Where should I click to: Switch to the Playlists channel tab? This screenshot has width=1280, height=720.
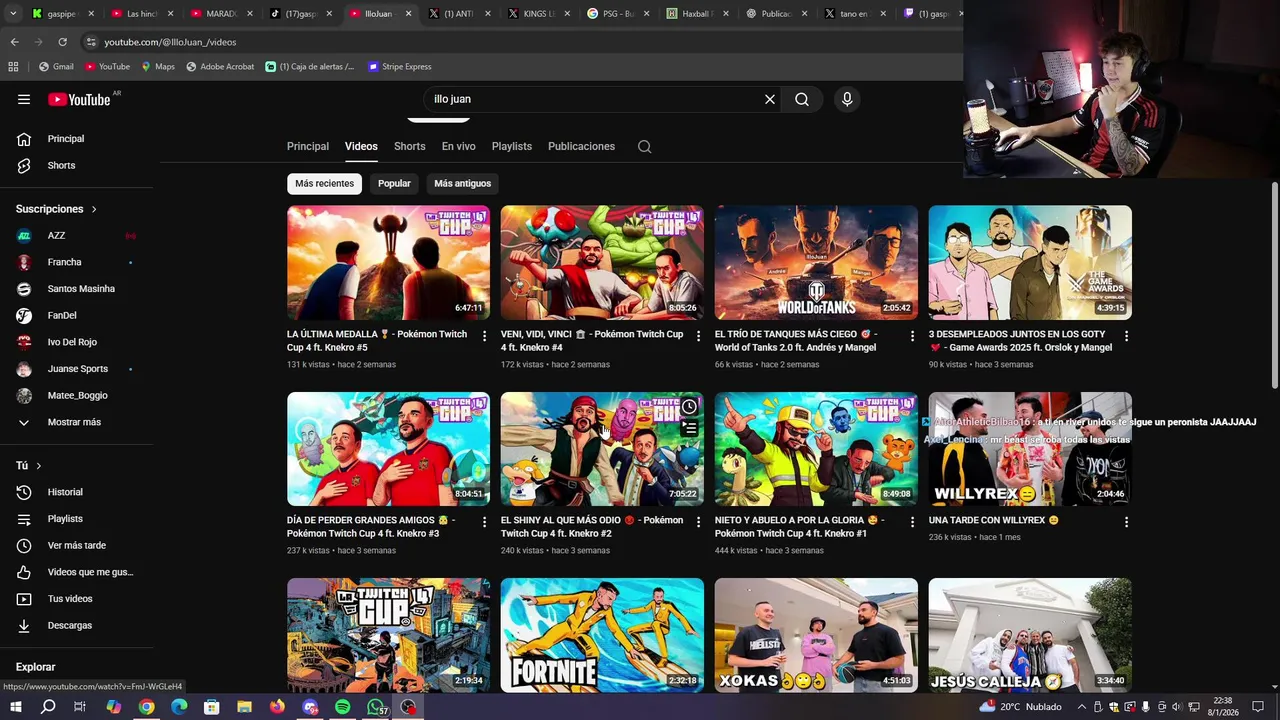click(x=512, y=146)
